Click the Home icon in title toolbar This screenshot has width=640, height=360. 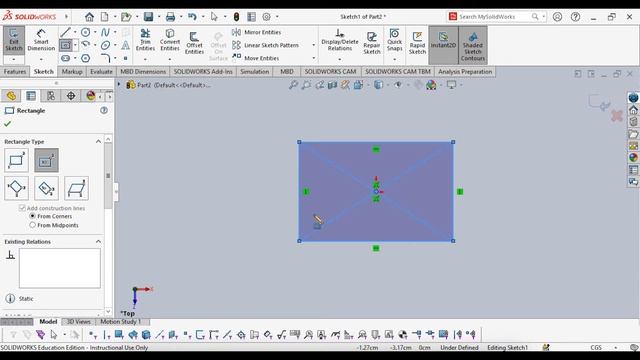click(89, 17)
